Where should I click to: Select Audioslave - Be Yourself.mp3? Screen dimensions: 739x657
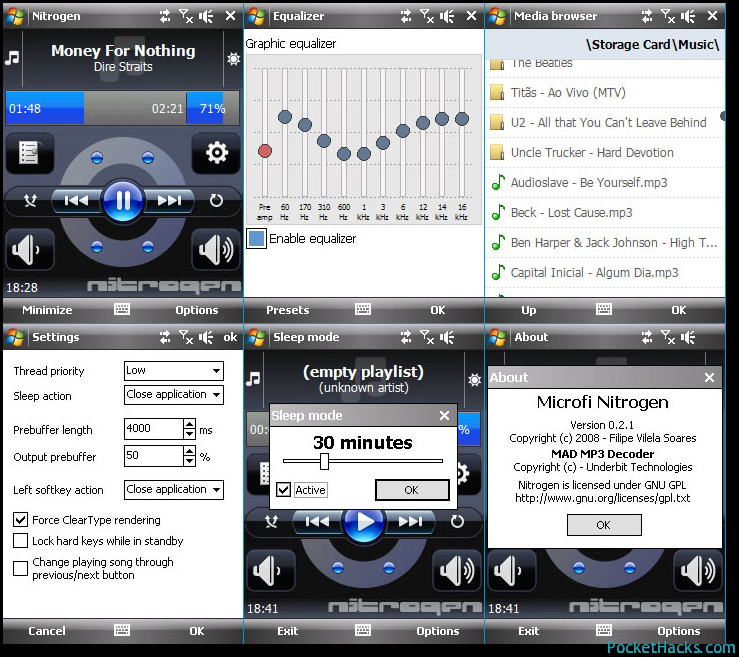point(605,182)
